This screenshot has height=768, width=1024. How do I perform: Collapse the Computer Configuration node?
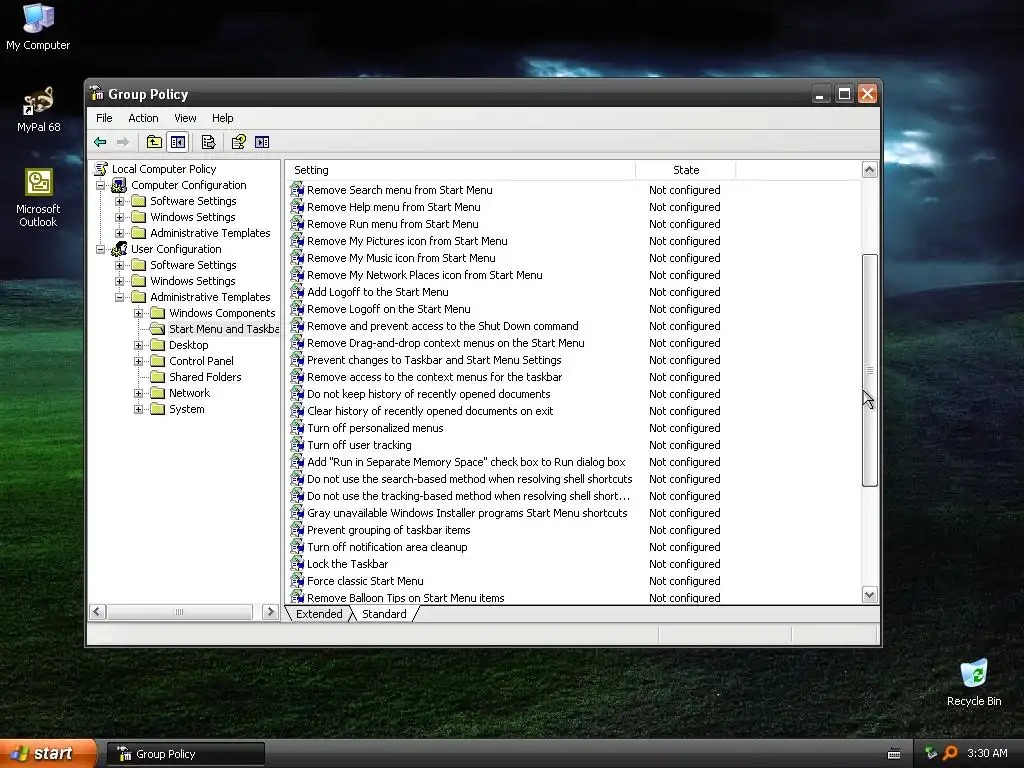(101, 185)
